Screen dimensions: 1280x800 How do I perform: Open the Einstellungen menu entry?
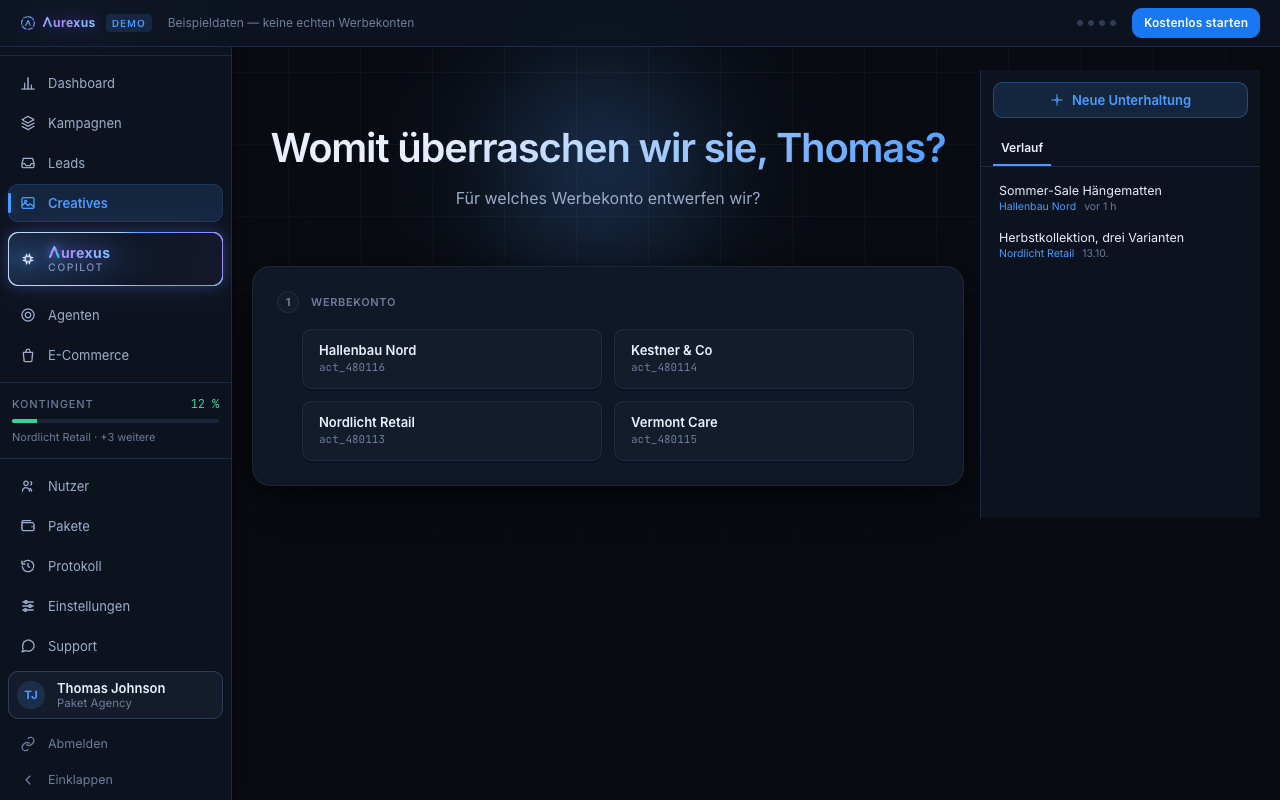click(115, 606)
